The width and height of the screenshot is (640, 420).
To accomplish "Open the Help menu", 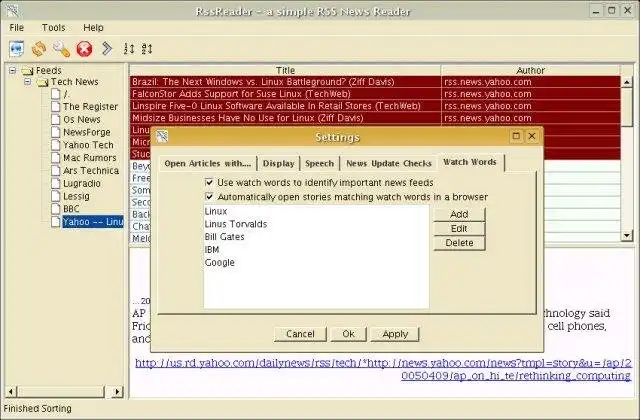I will pyautogui.click(x=93, y=28).
